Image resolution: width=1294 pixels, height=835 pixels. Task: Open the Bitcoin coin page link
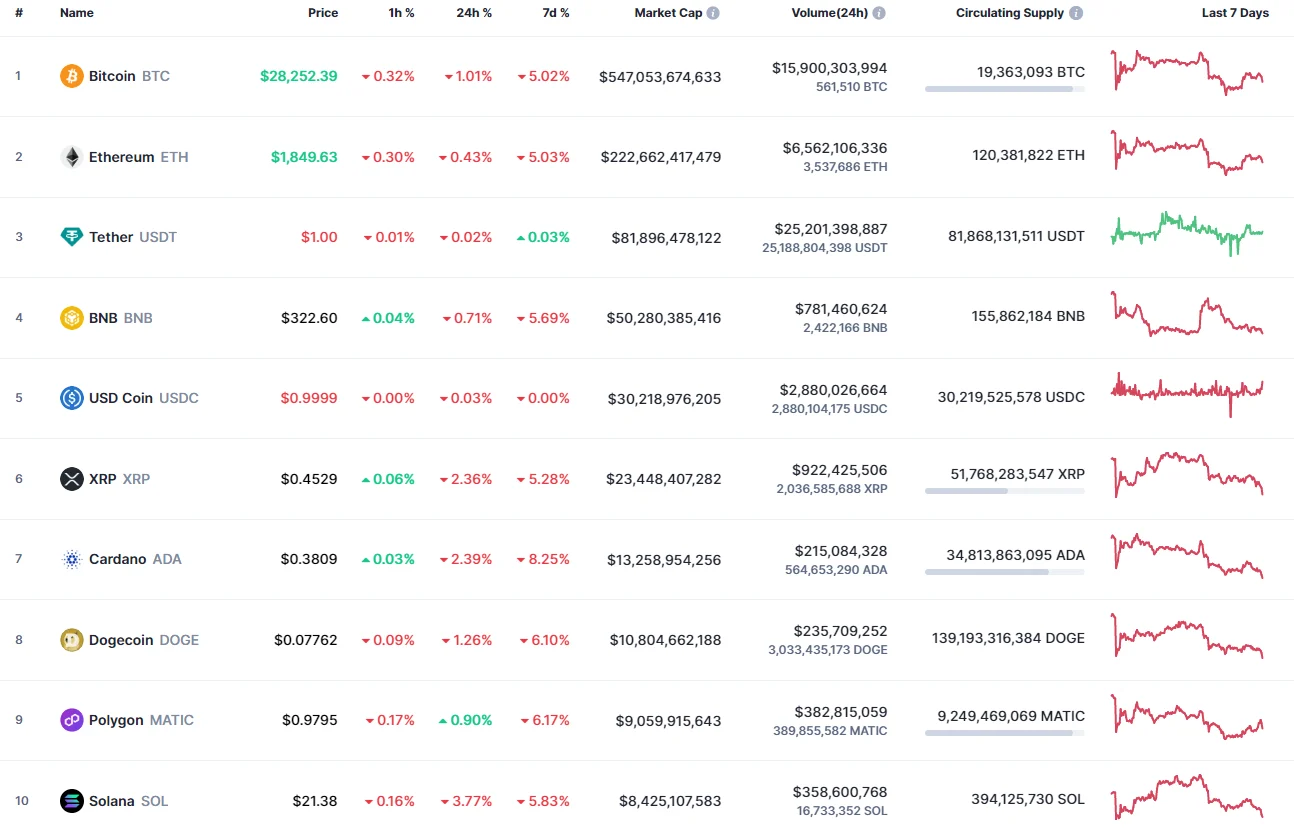(x=112, y=75)
